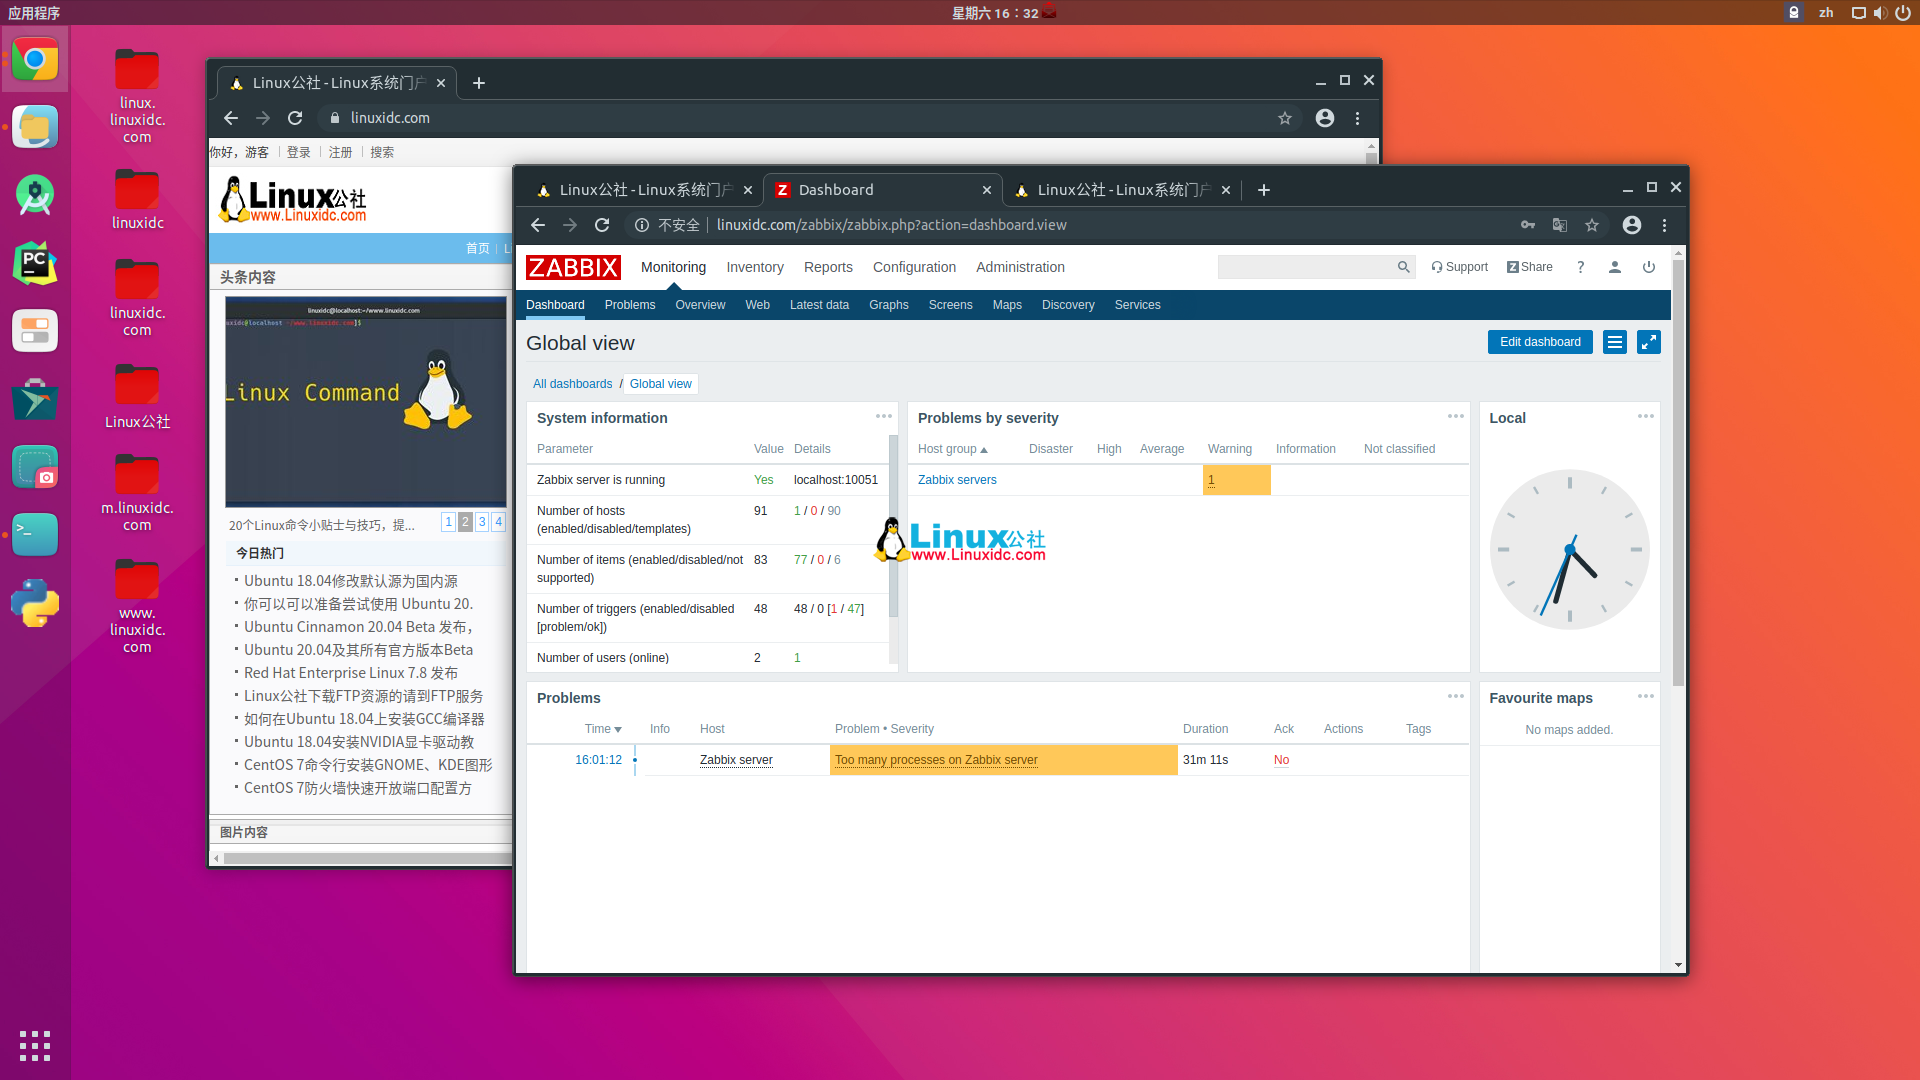Bookmark the Zabbix page with star icon

pos(1592,225)
